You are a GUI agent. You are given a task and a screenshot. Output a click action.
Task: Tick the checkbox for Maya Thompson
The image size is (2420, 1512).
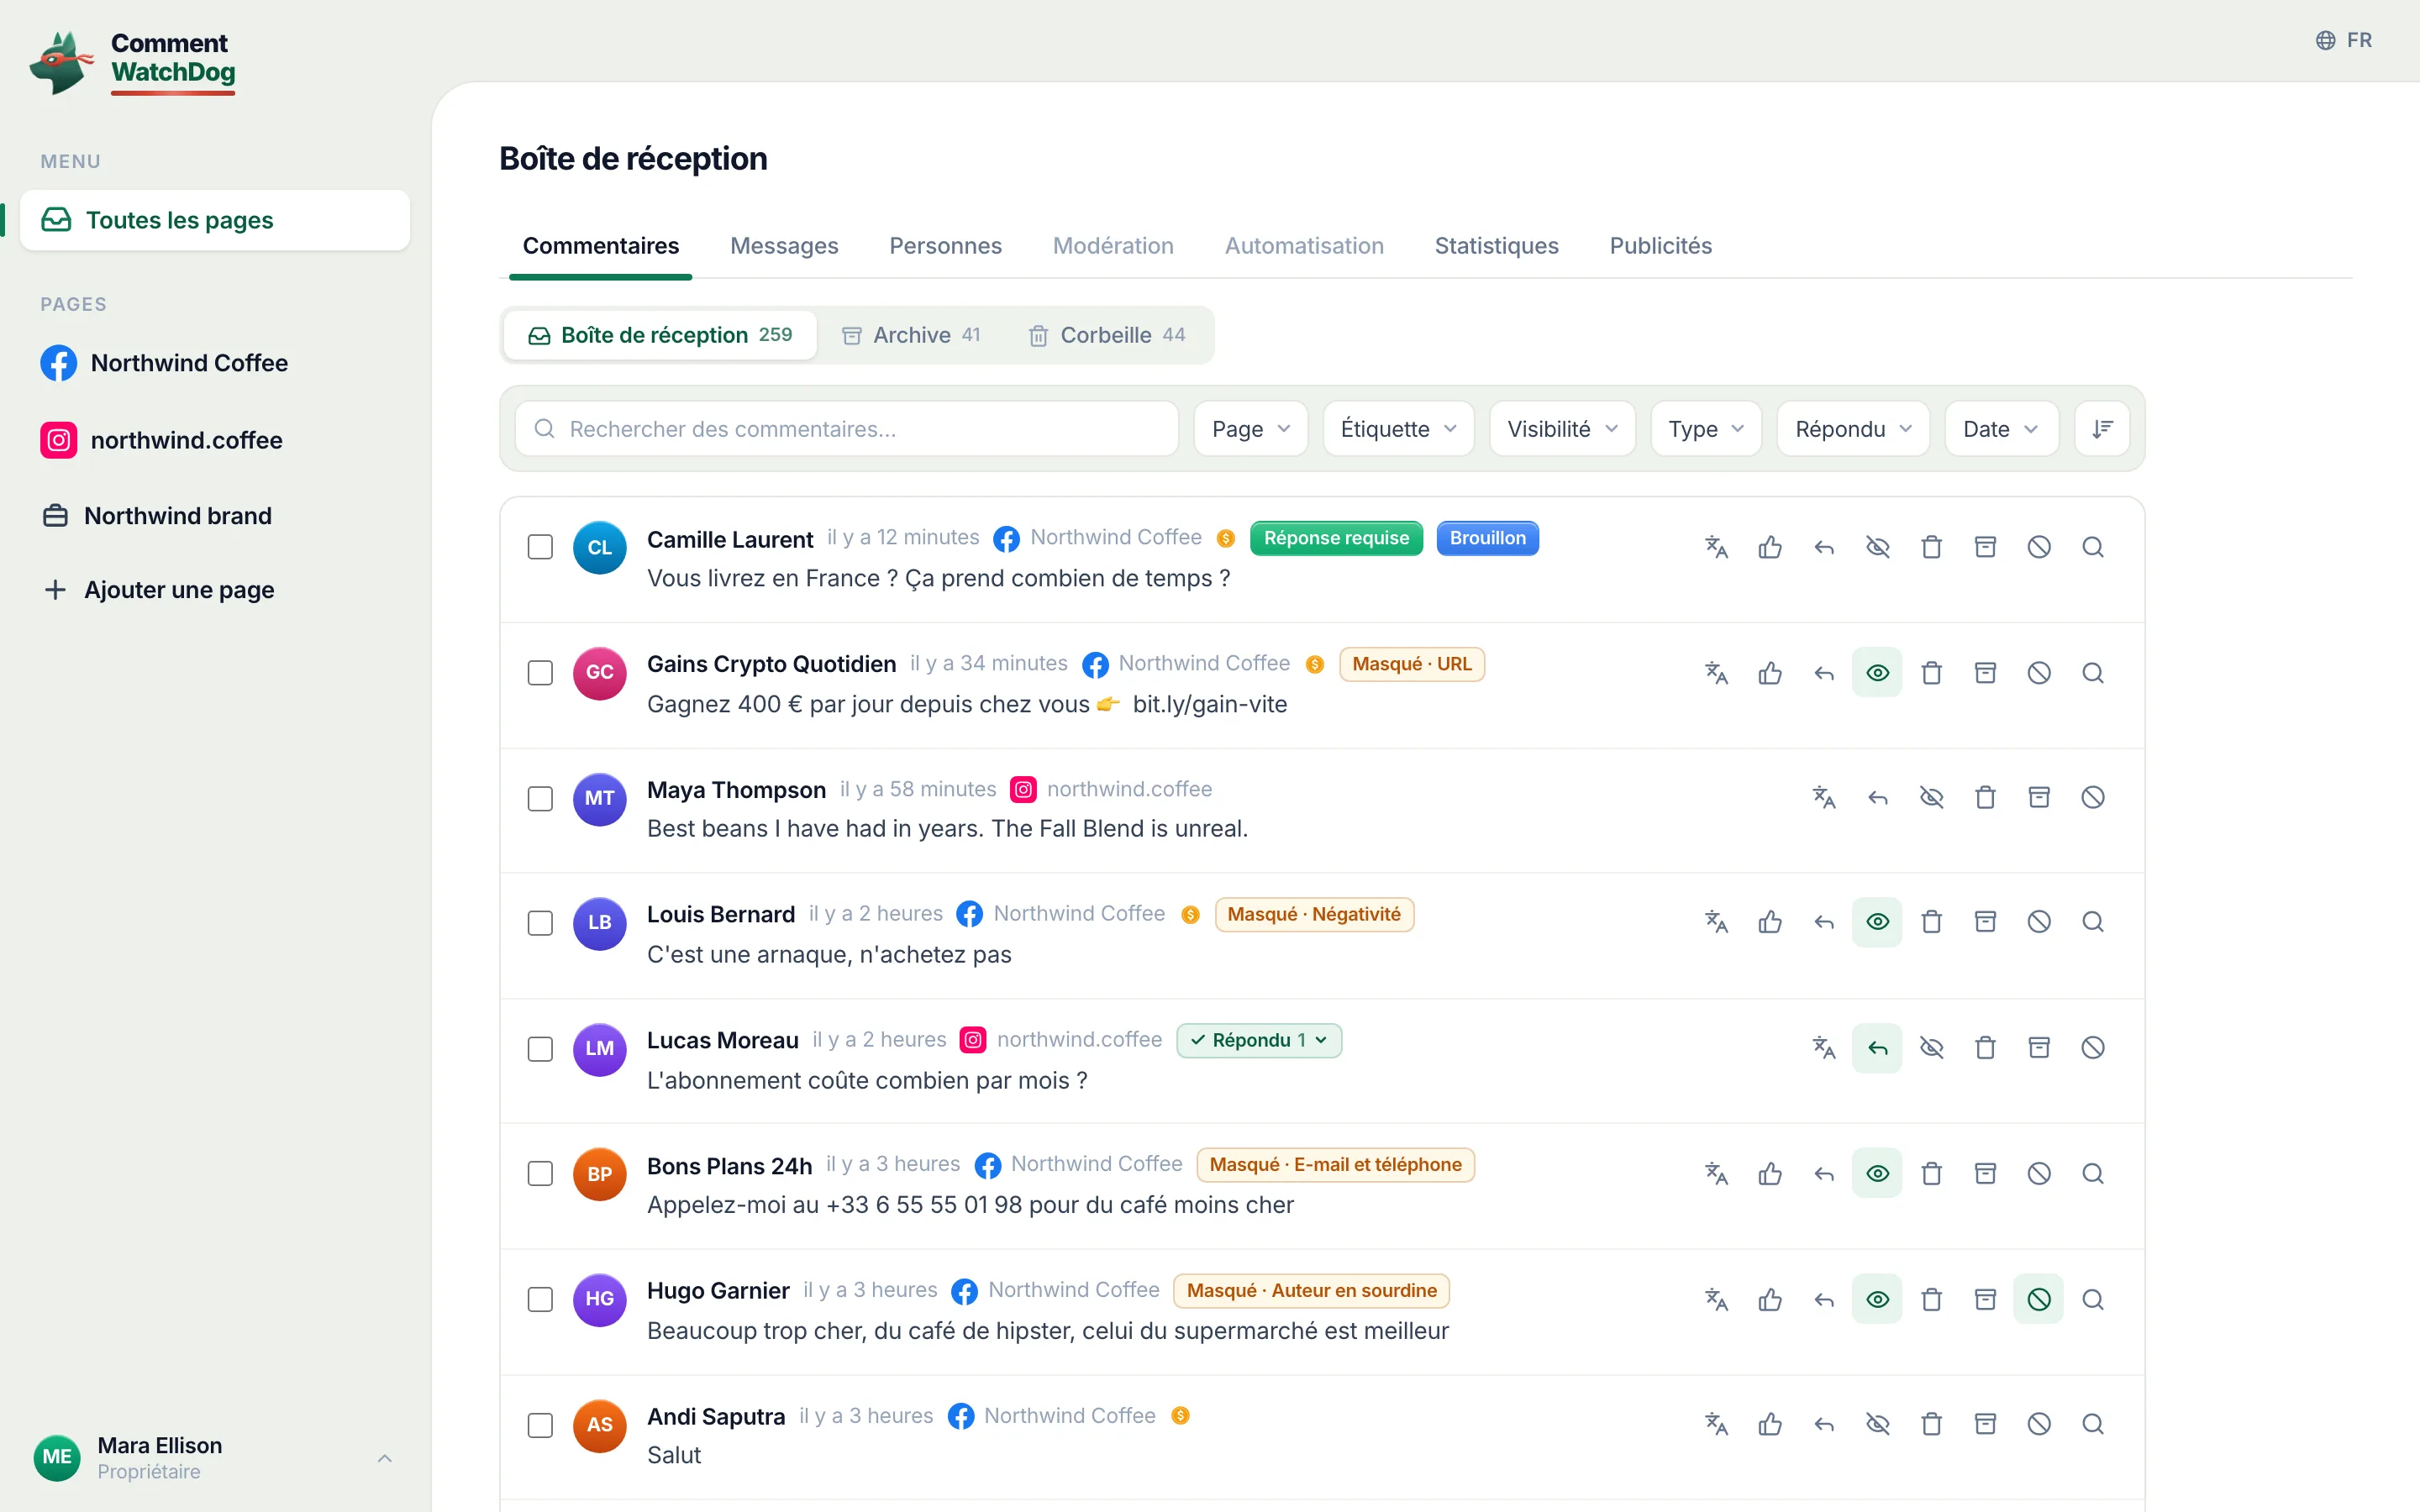click(x=540, y=798)
